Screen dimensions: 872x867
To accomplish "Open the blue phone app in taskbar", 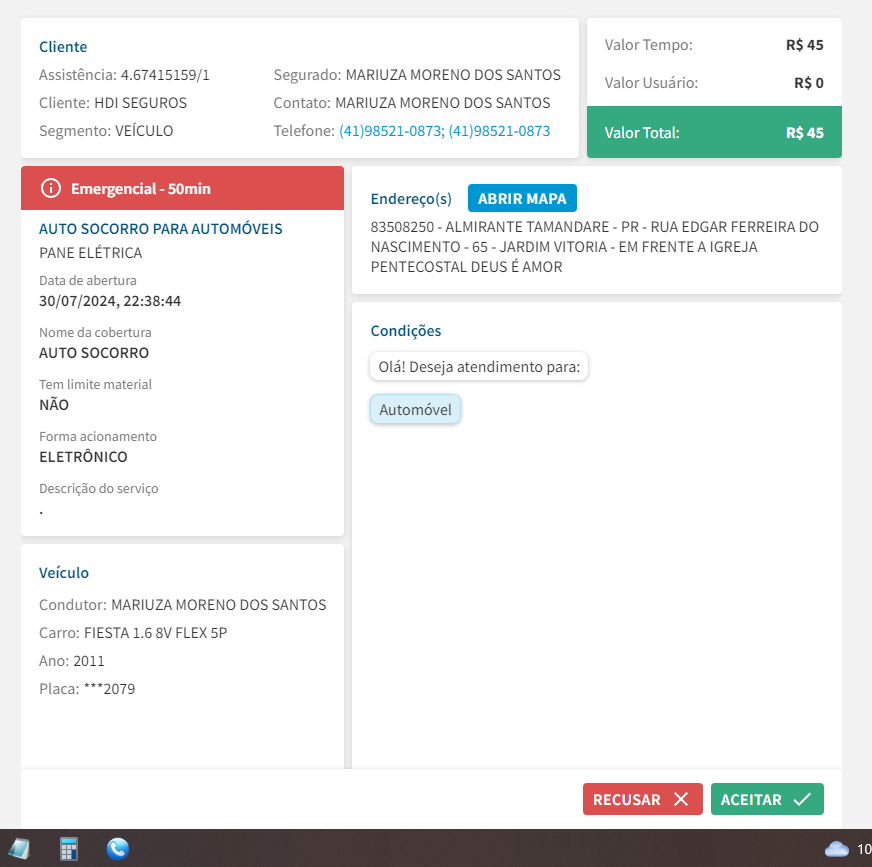I will click(118, 849).
